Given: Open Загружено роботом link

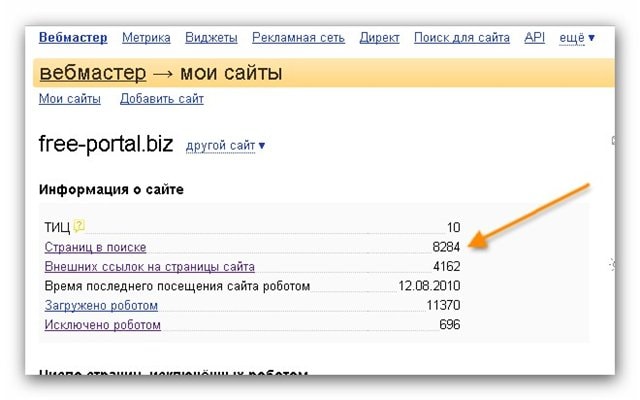Looking at the screenshot, I should coord(101,305).
